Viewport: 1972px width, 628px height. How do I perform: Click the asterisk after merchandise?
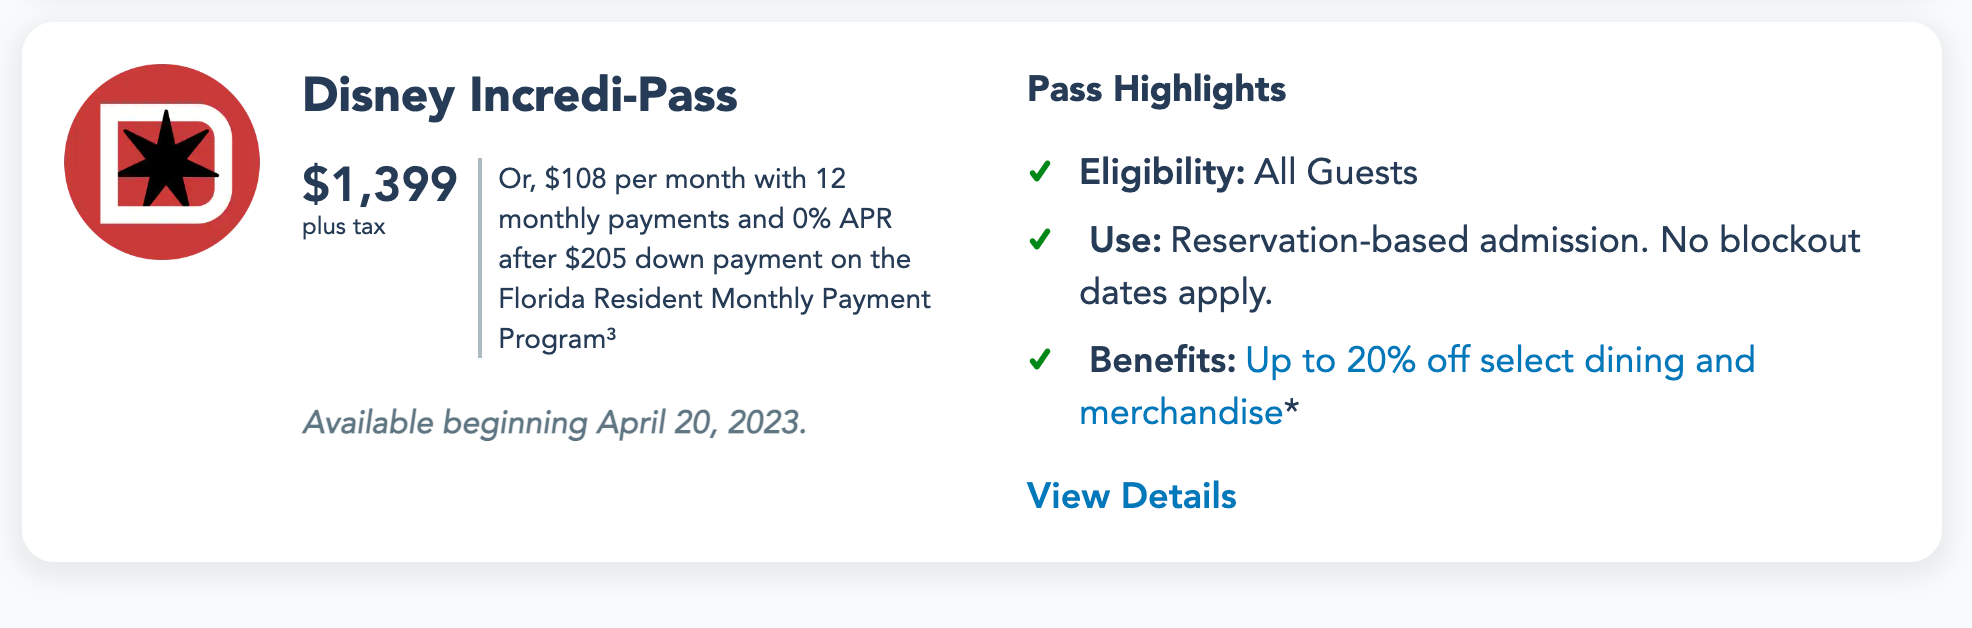tap(1292, 410)
